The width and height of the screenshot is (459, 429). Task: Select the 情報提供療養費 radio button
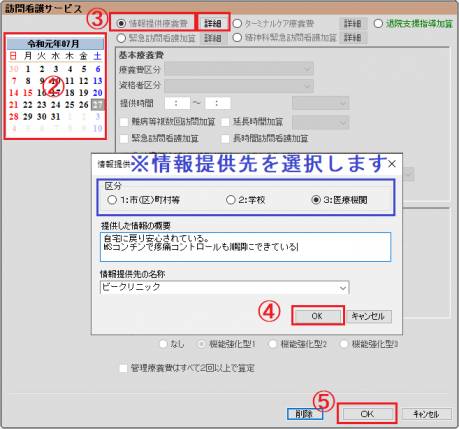[x=121, y=24]
